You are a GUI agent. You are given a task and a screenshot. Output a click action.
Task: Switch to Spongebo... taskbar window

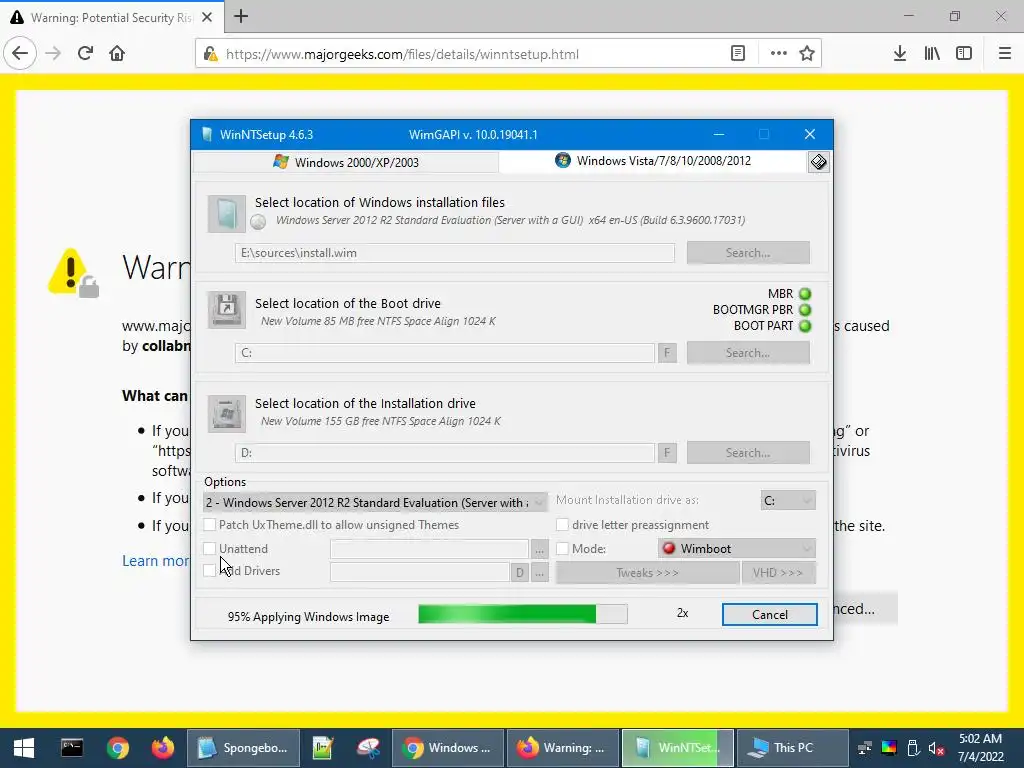click(x=243, y=748)
